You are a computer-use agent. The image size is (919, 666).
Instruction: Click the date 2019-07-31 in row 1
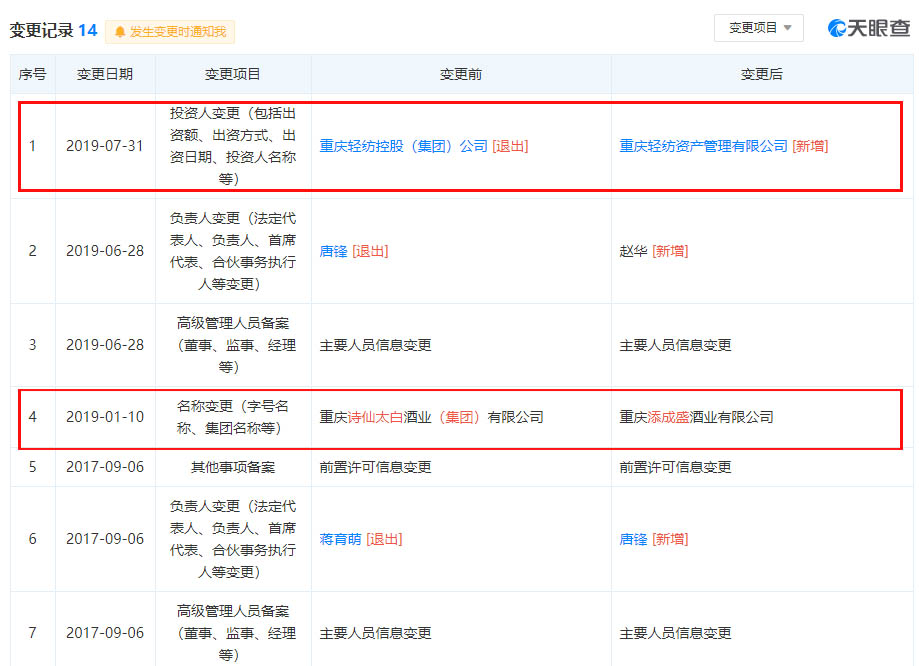pos(105,146)
